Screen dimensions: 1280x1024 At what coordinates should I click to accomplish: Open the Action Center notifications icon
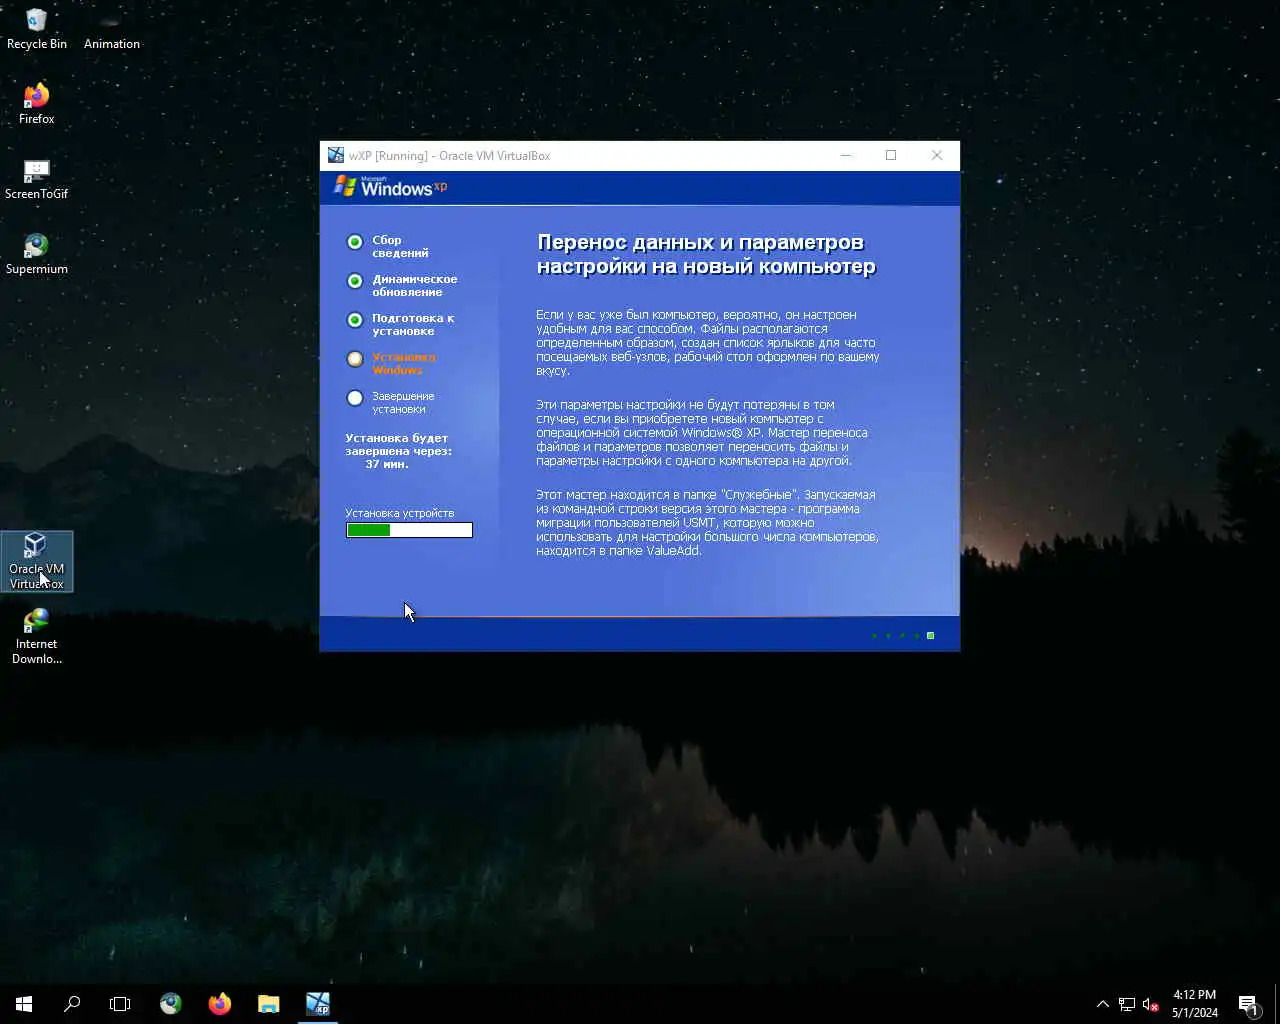[1248, 1004]
